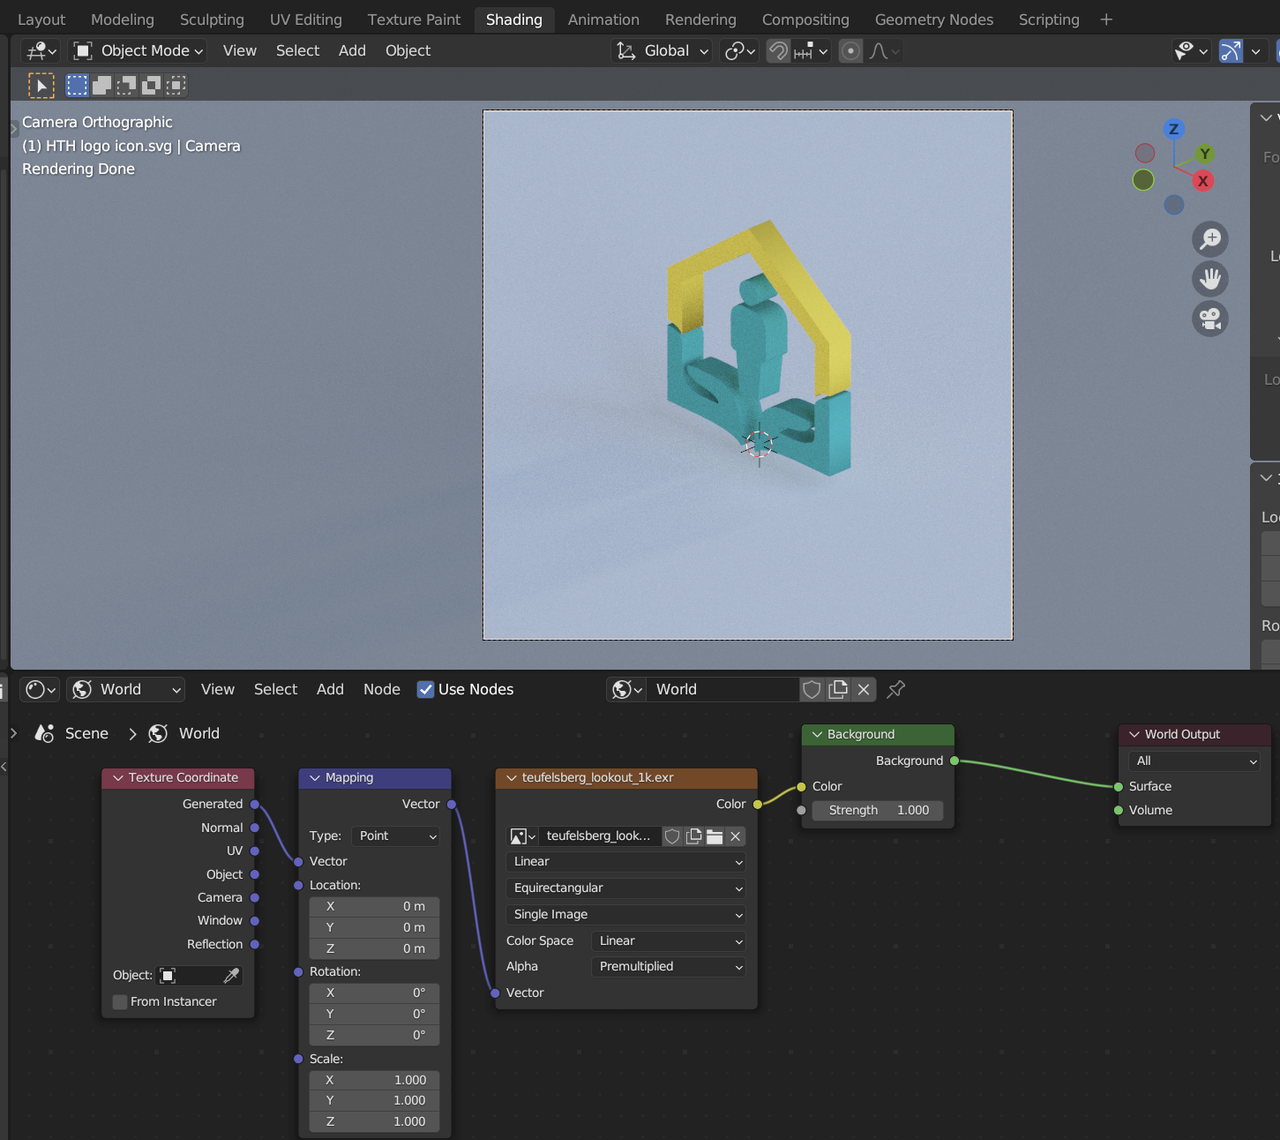Switch to the Layout workspace tab
The width and height of the screenshot is (1280, 1140).
[41, 19]
